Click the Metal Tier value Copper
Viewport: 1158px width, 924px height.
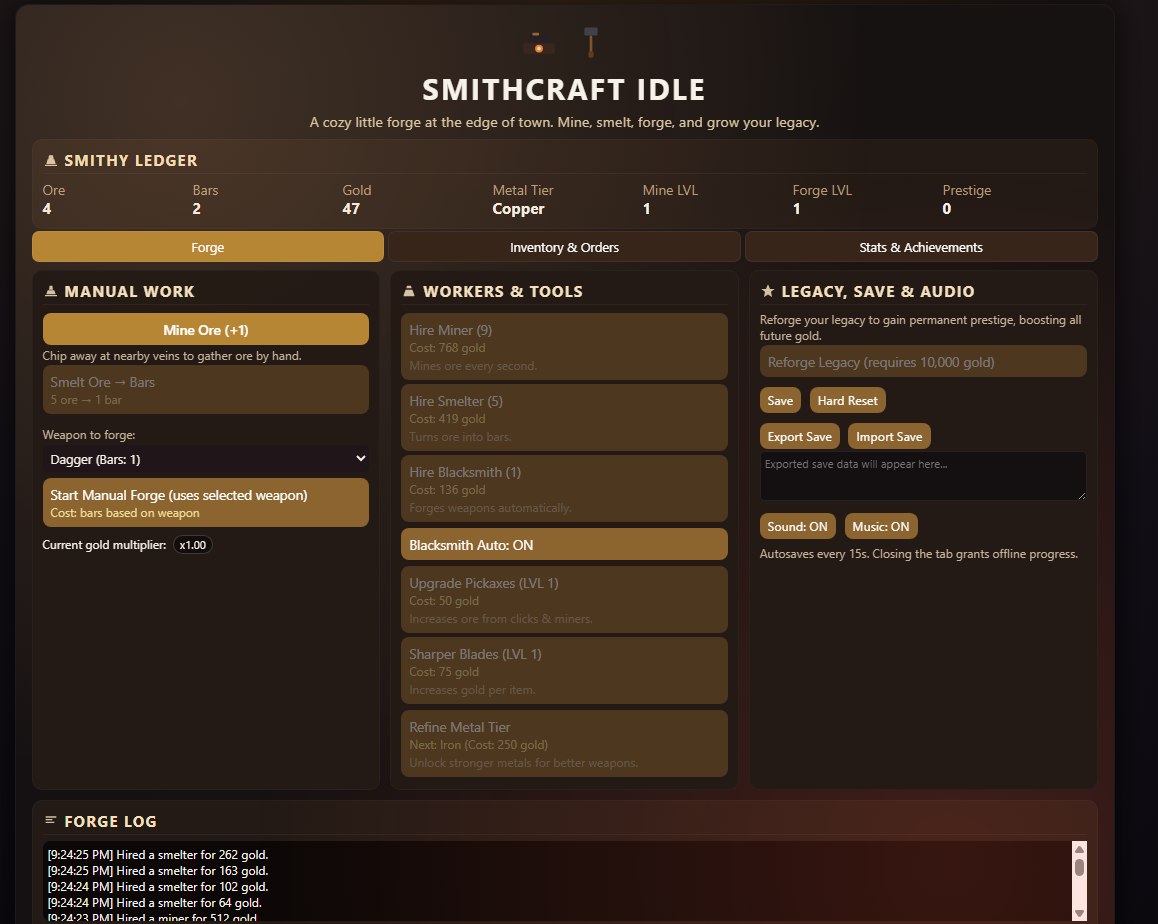[518, 209]
